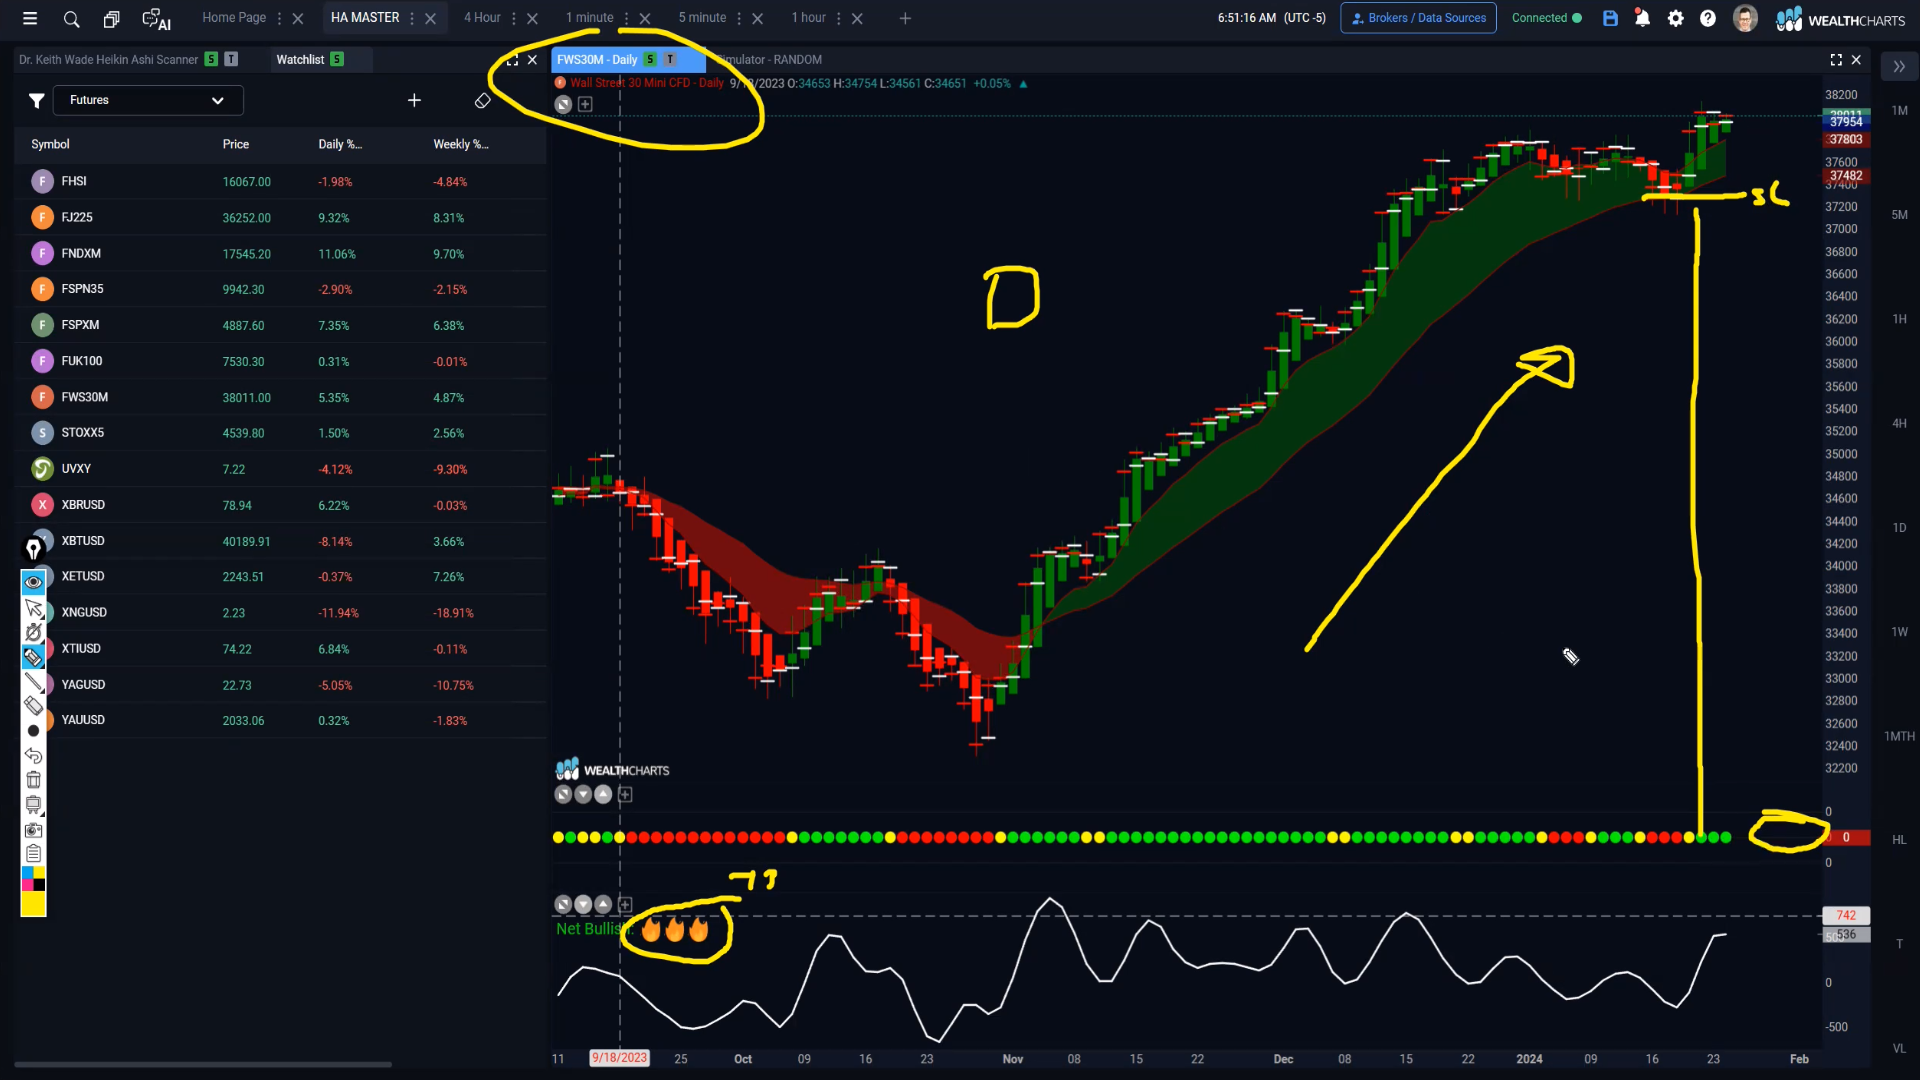Open the watchlist filter funnel icon
The image size is (1920, 1080).
pos(36,100)
